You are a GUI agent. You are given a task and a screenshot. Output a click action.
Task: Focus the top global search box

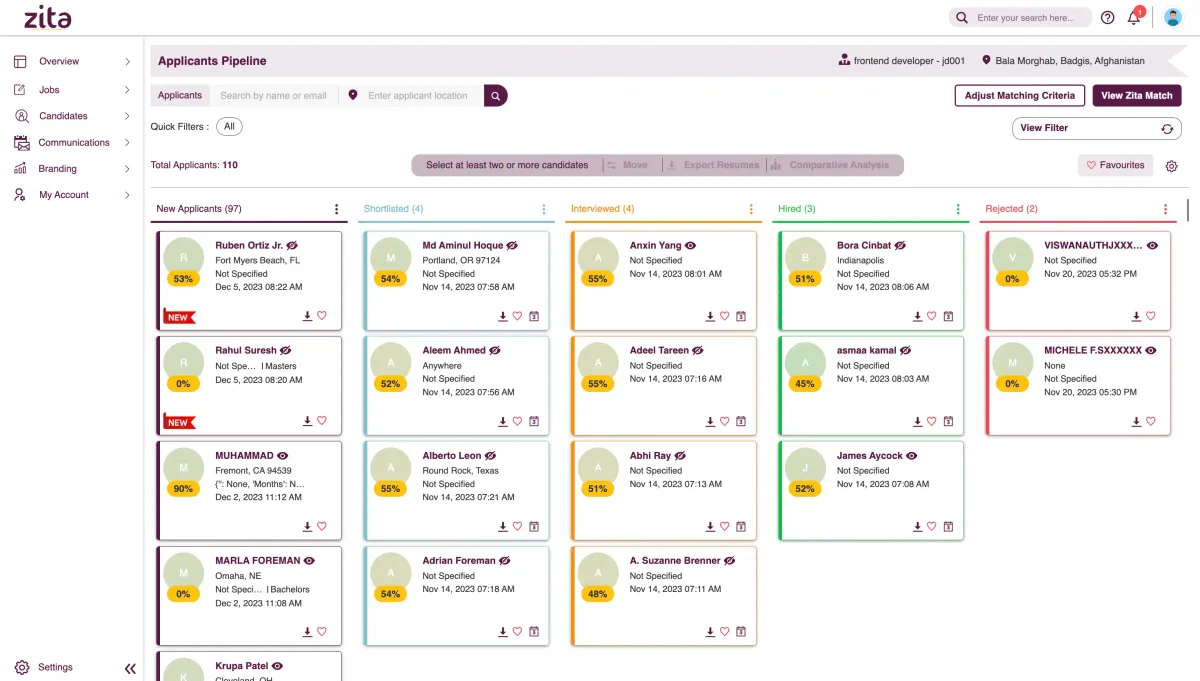click(x=1020, y=18)
